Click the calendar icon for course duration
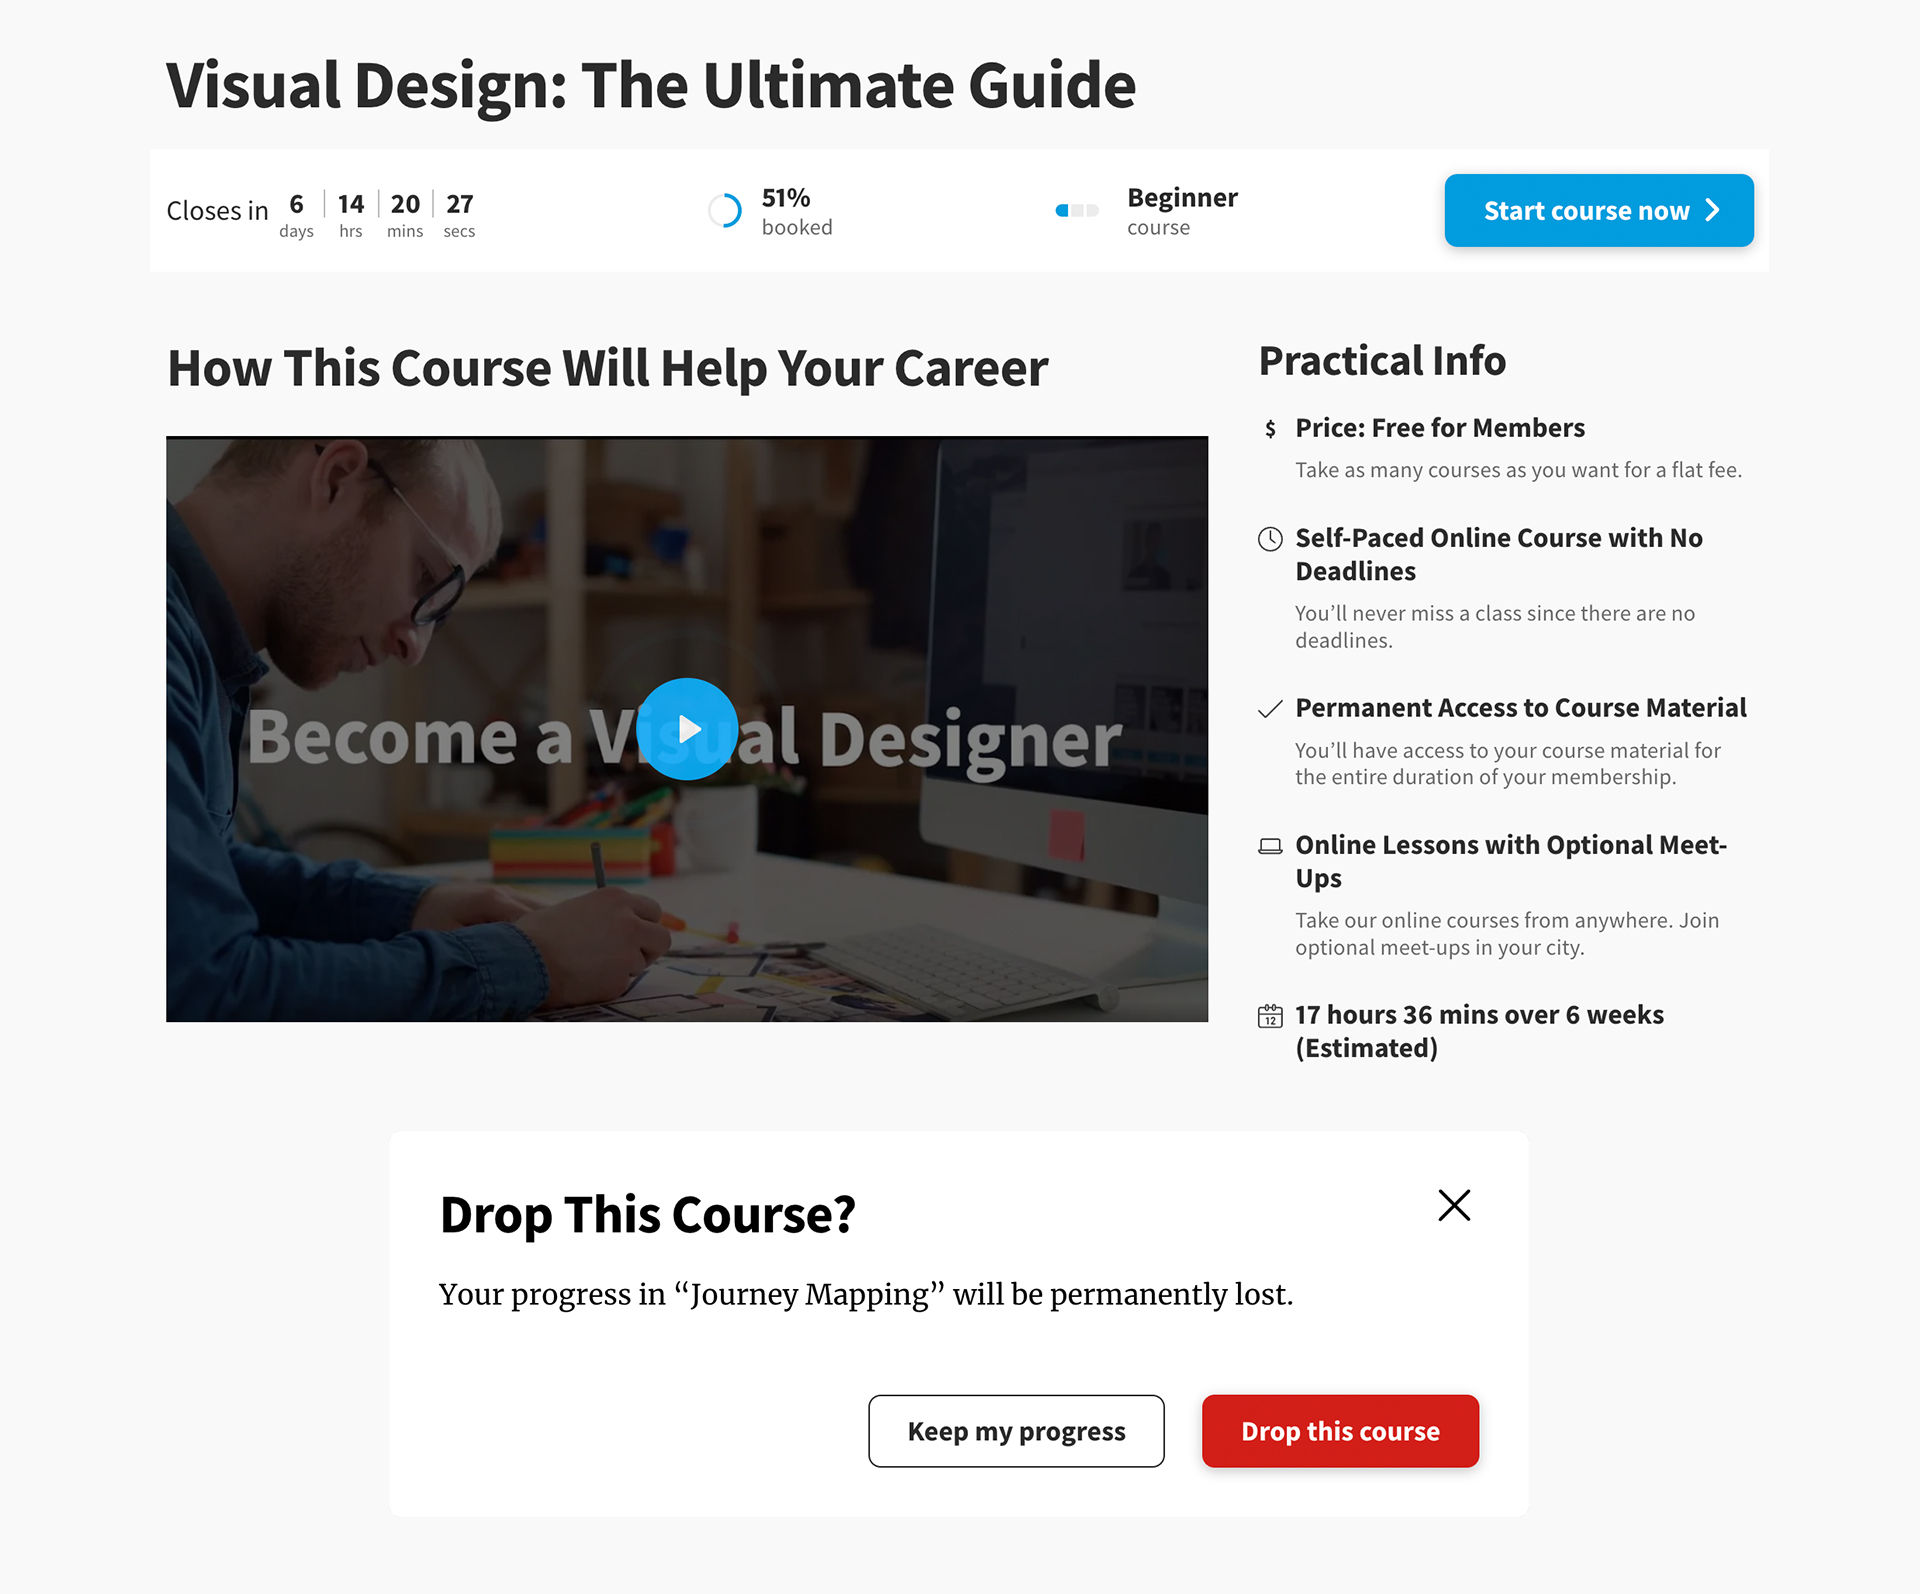 [x=1271, y=1012]
